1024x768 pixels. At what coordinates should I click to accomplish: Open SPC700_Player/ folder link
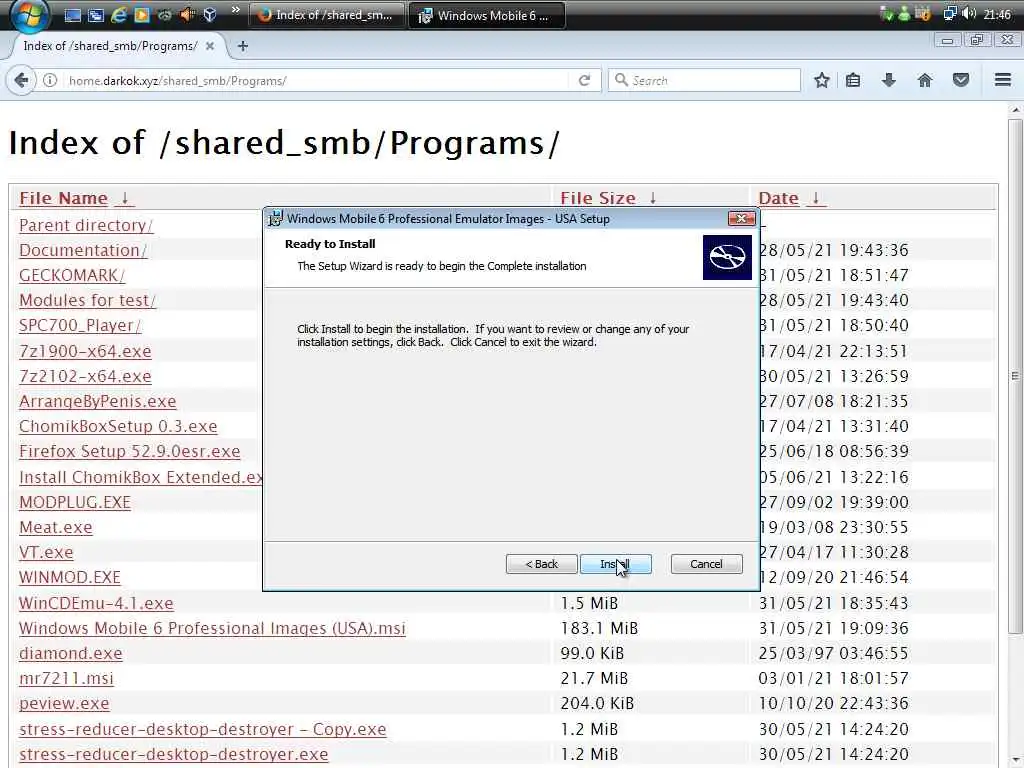[80, 325]
